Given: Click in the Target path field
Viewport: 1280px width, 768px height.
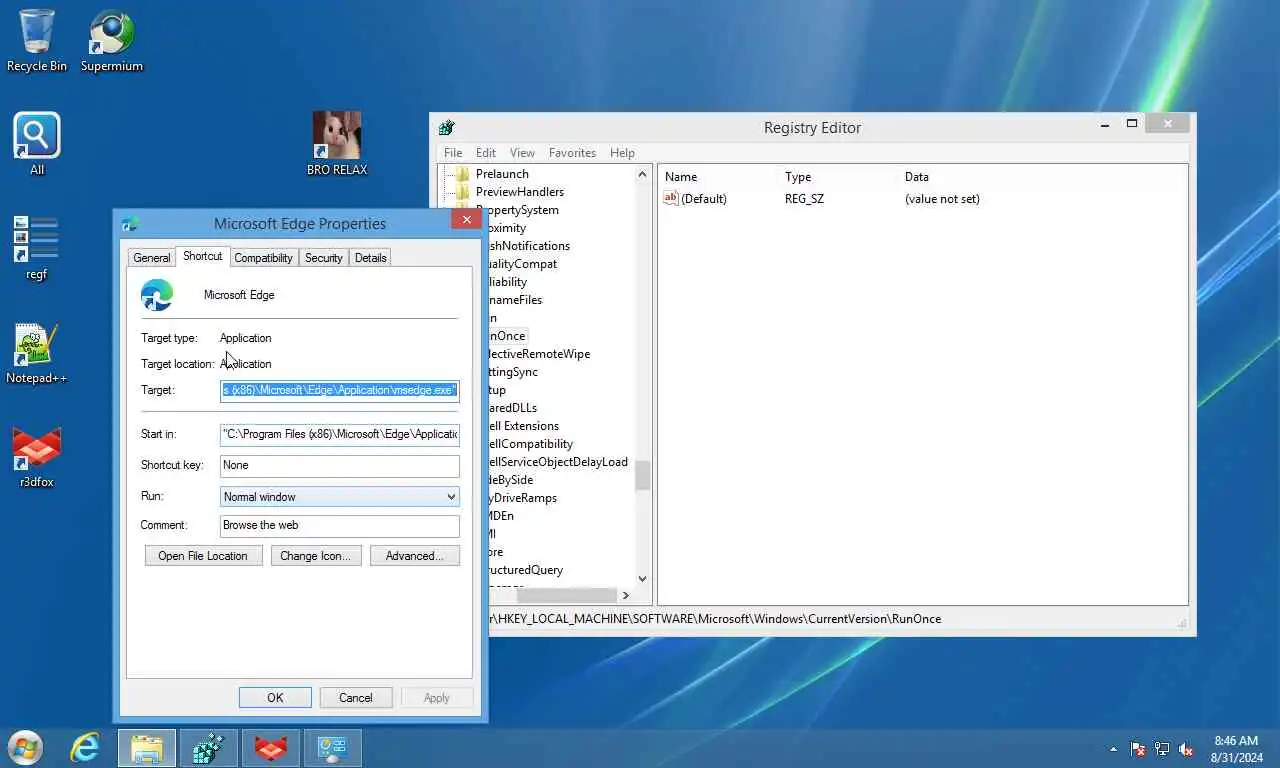Looking at the screenshot, I should pos(340,390).
